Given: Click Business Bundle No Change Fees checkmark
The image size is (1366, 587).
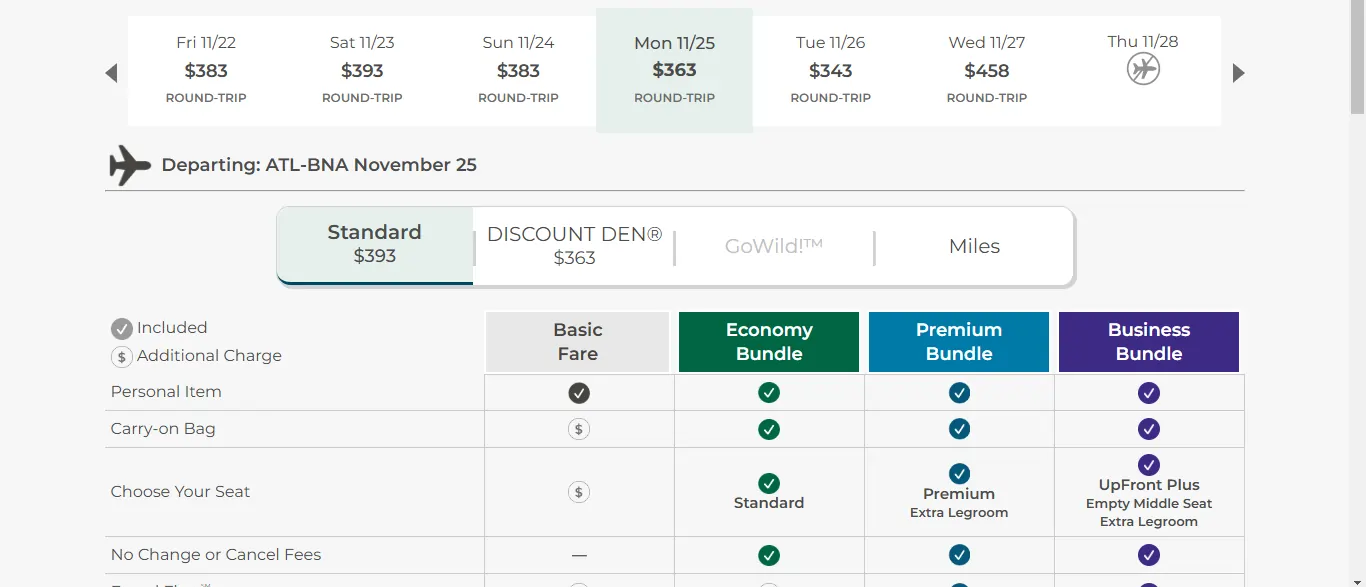Looking at the screenshot, I should click(1149, 555).
